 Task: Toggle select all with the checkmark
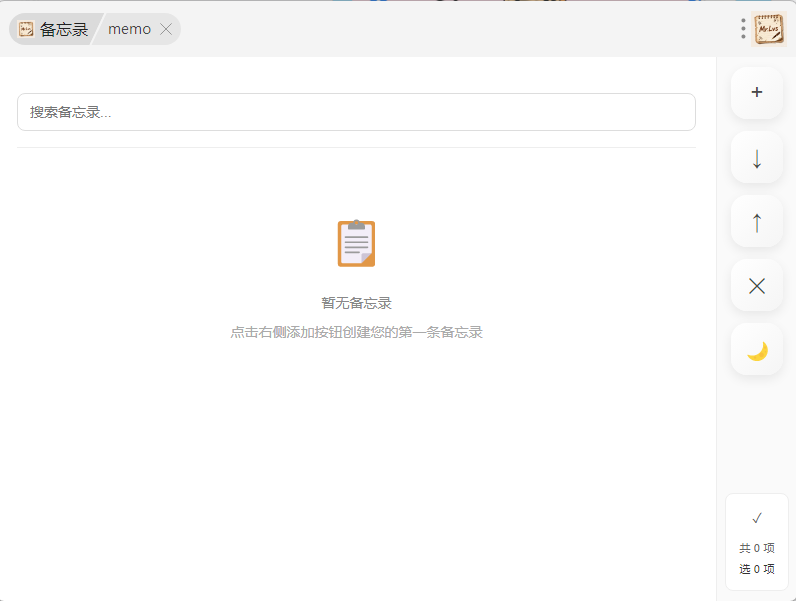pos(757,518)
